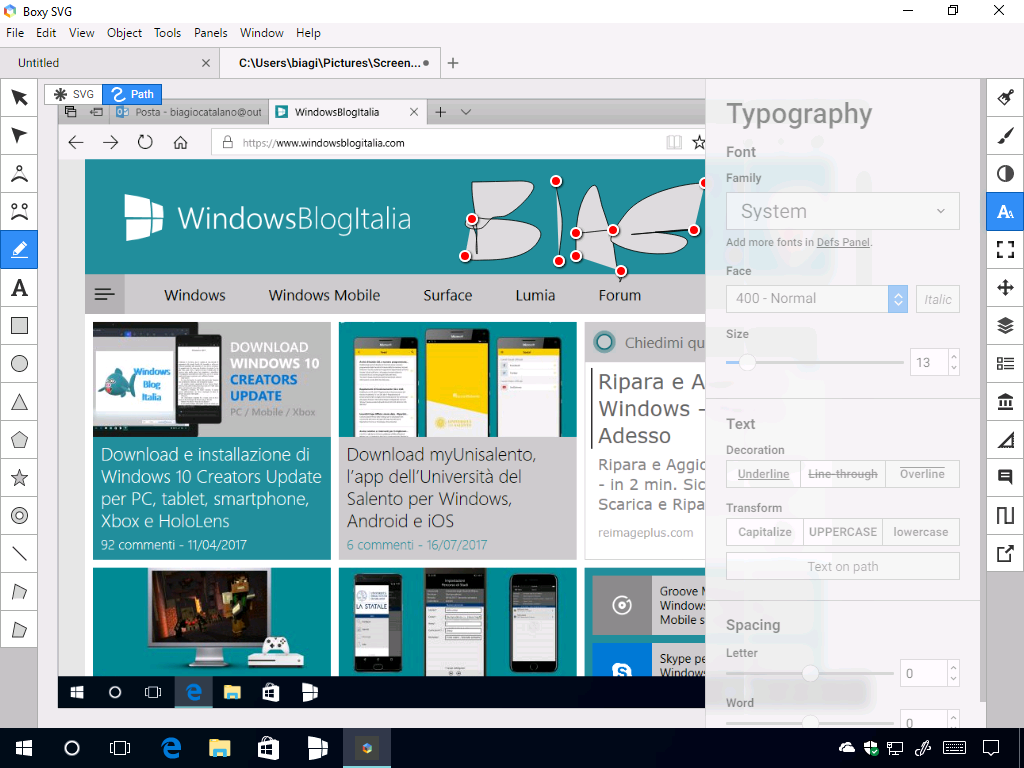Open the Object menu
Image resolution: width=1024 pixels, height=768 pixels.
[124, 33]
